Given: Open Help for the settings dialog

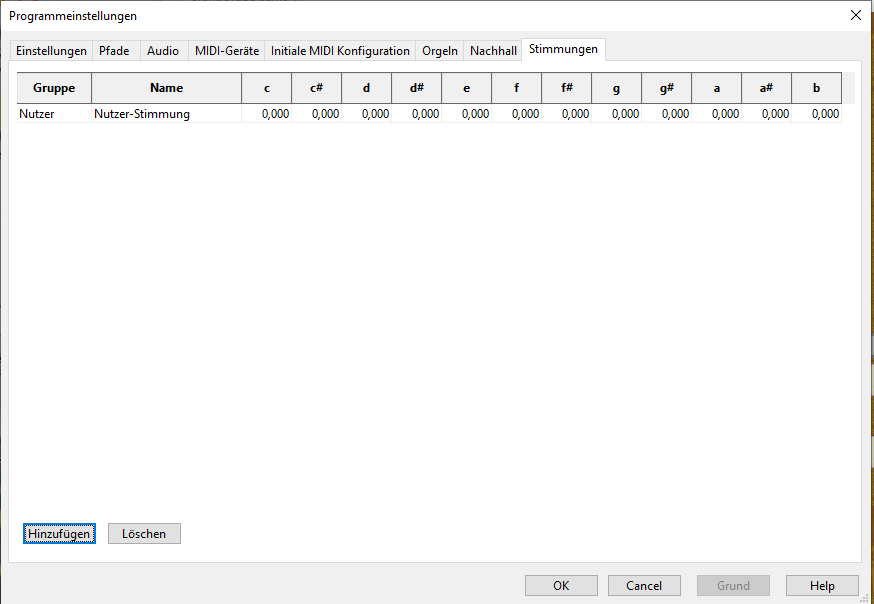Looking at the screenshot, I should [822, 586].
